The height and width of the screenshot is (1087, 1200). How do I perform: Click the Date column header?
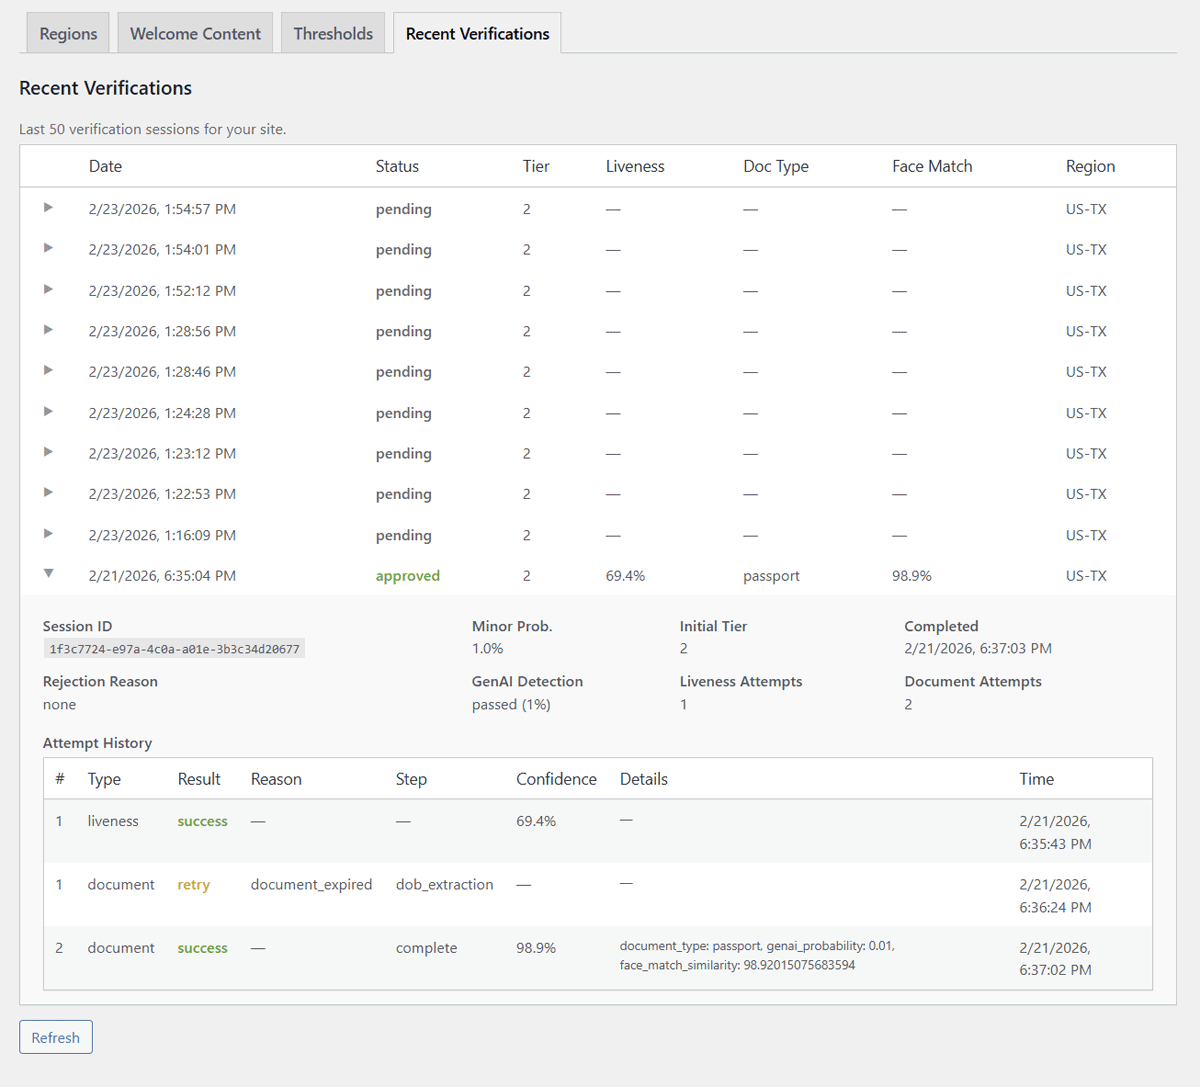[x=105, y=167]
